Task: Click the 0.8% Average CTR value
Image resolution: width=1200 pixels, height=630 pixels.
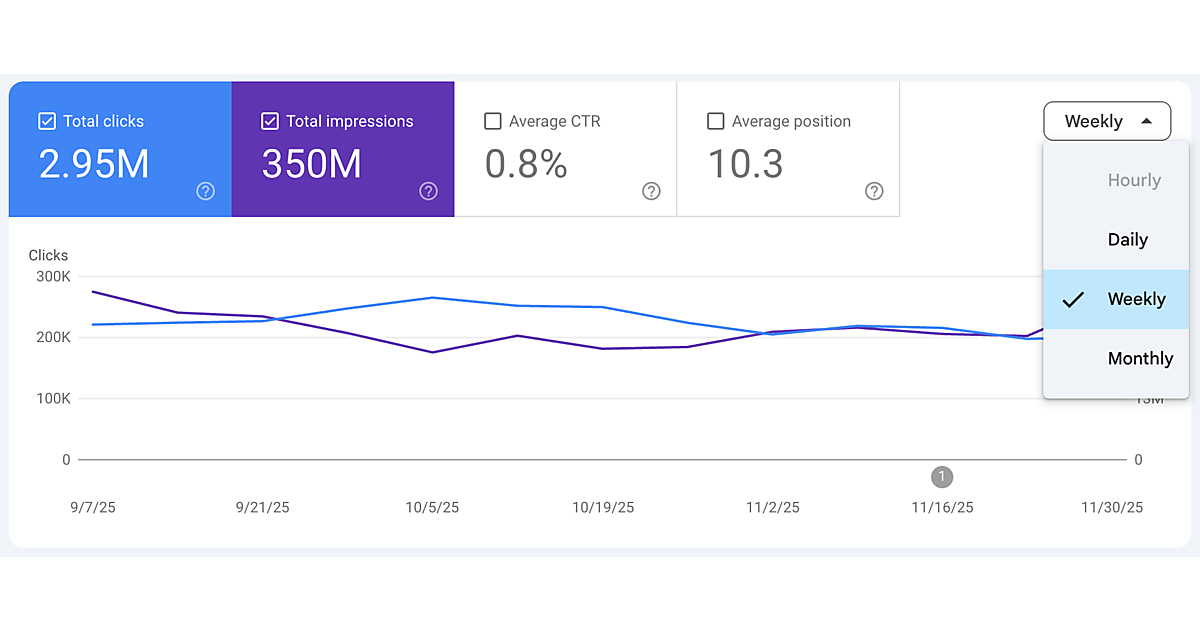Action: (x=526, y=164)
